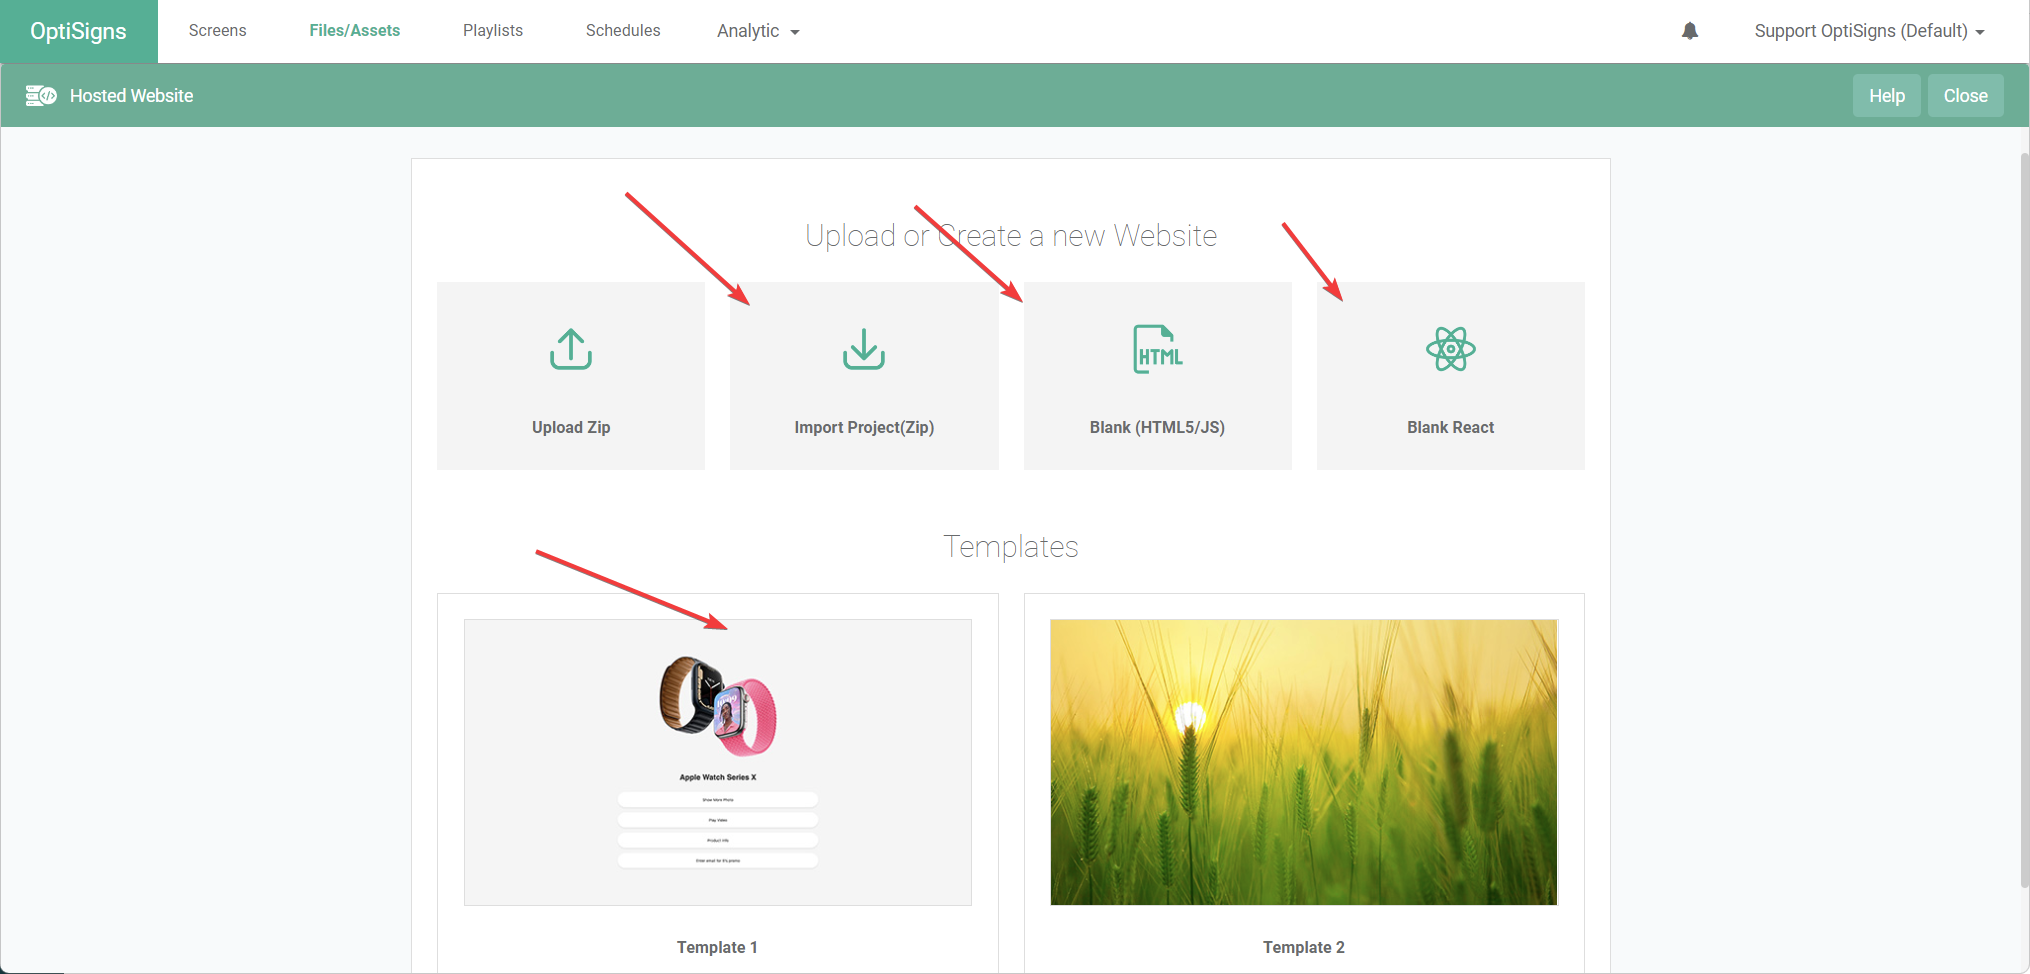The image size is (2030, 974).
Task: Navigate to the Schedules tab
Action: 623,31
